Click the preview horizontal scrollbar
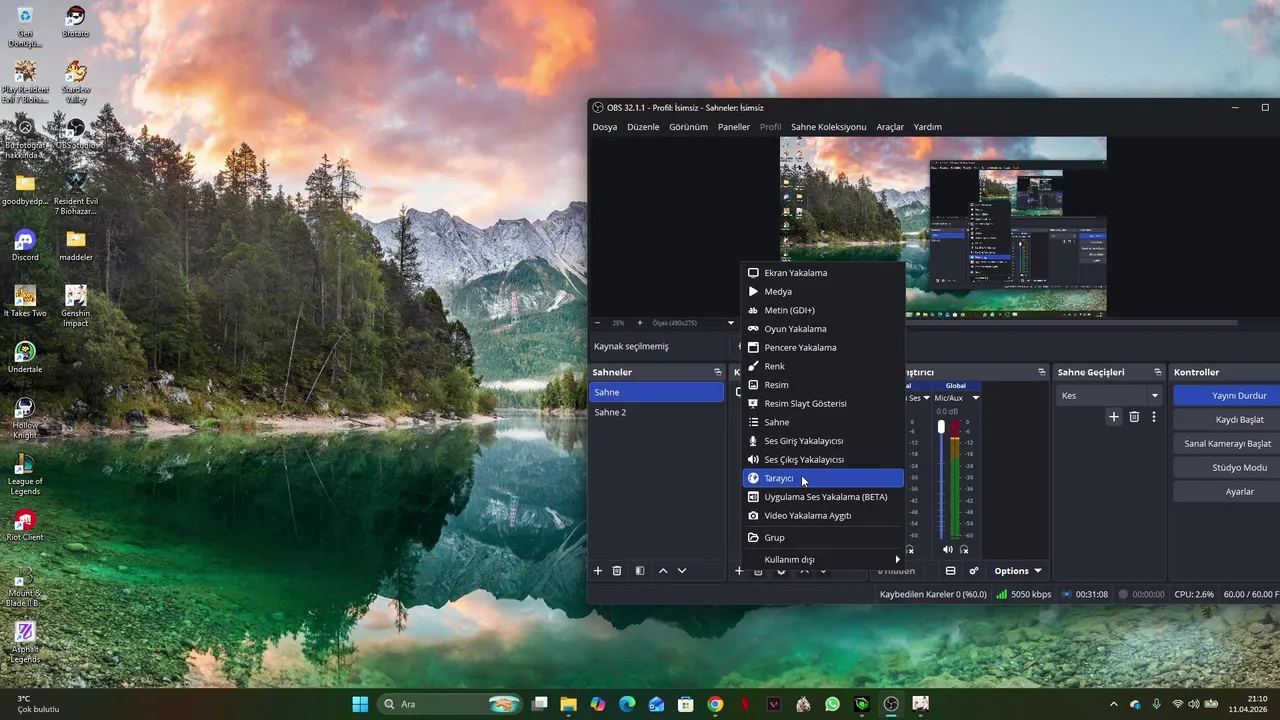Image resolution: width=1280 pixels, height=720 pixels. [1072, 323]
